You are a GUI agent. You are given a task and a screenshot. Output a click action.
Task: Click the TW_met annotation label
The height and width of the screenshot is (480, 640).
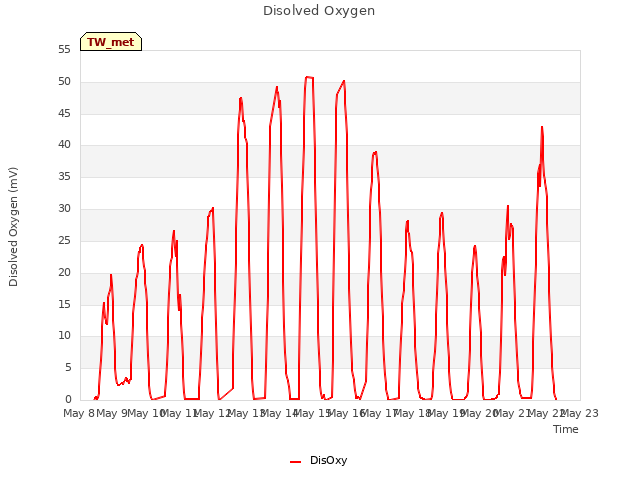point(111,42)
